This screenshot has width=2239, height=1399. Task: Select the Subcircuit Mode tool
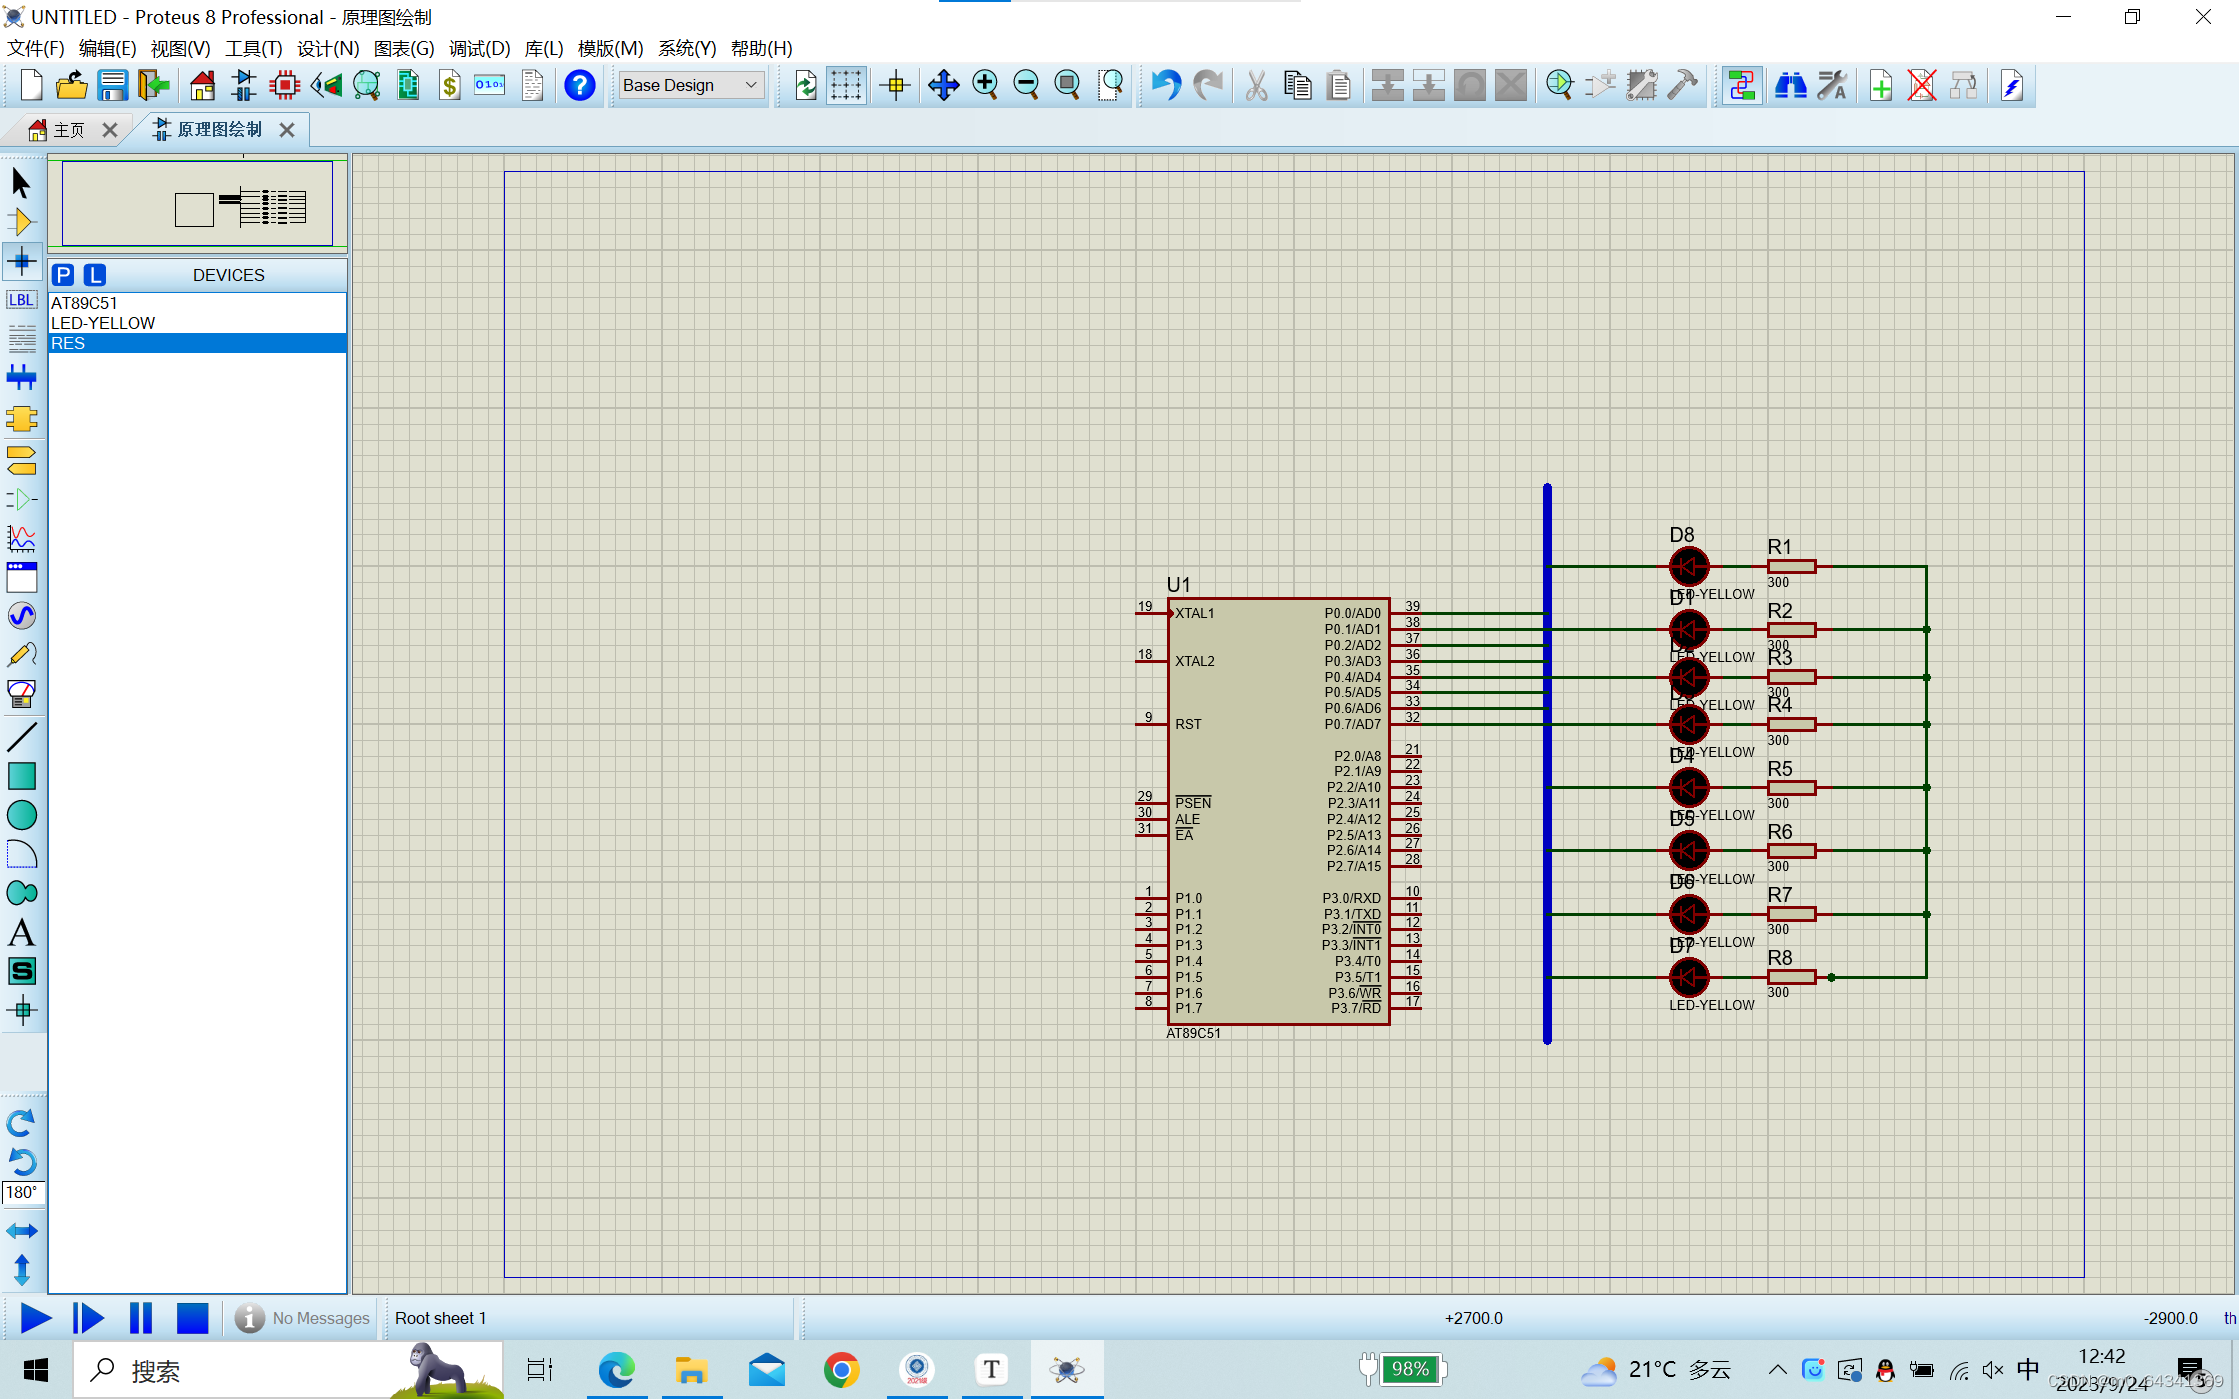(x=21, y=418)
